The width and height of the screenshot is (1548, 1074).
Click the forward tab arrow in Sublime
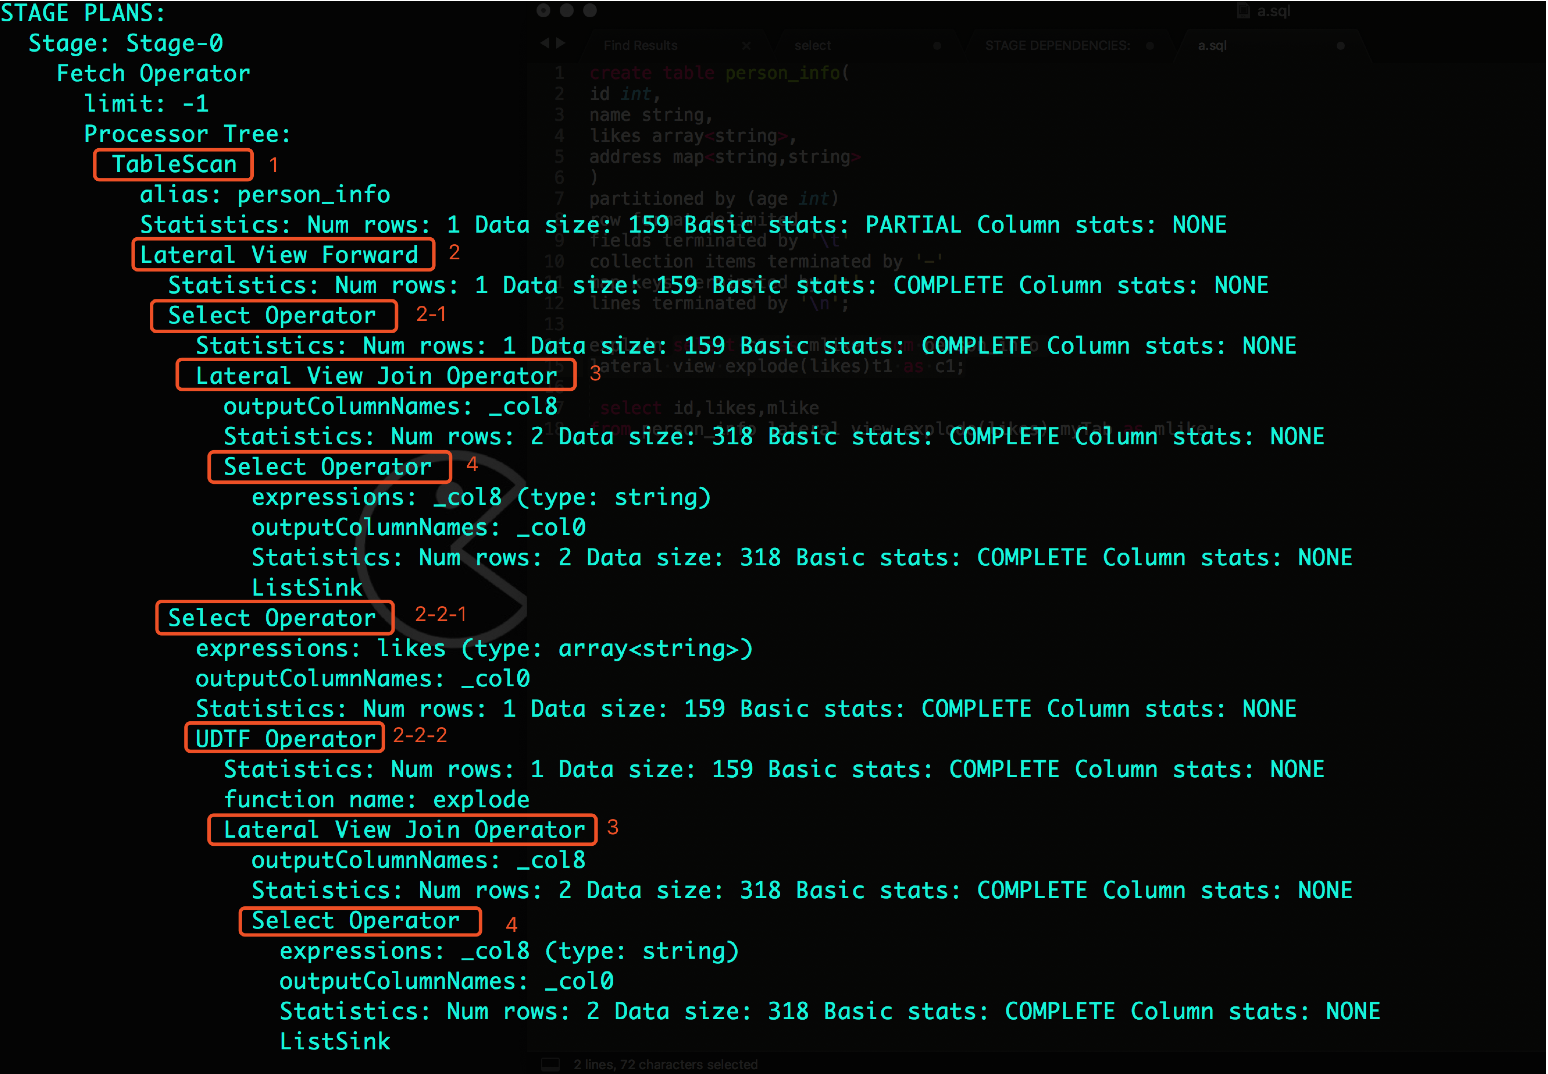click(561, 43)
